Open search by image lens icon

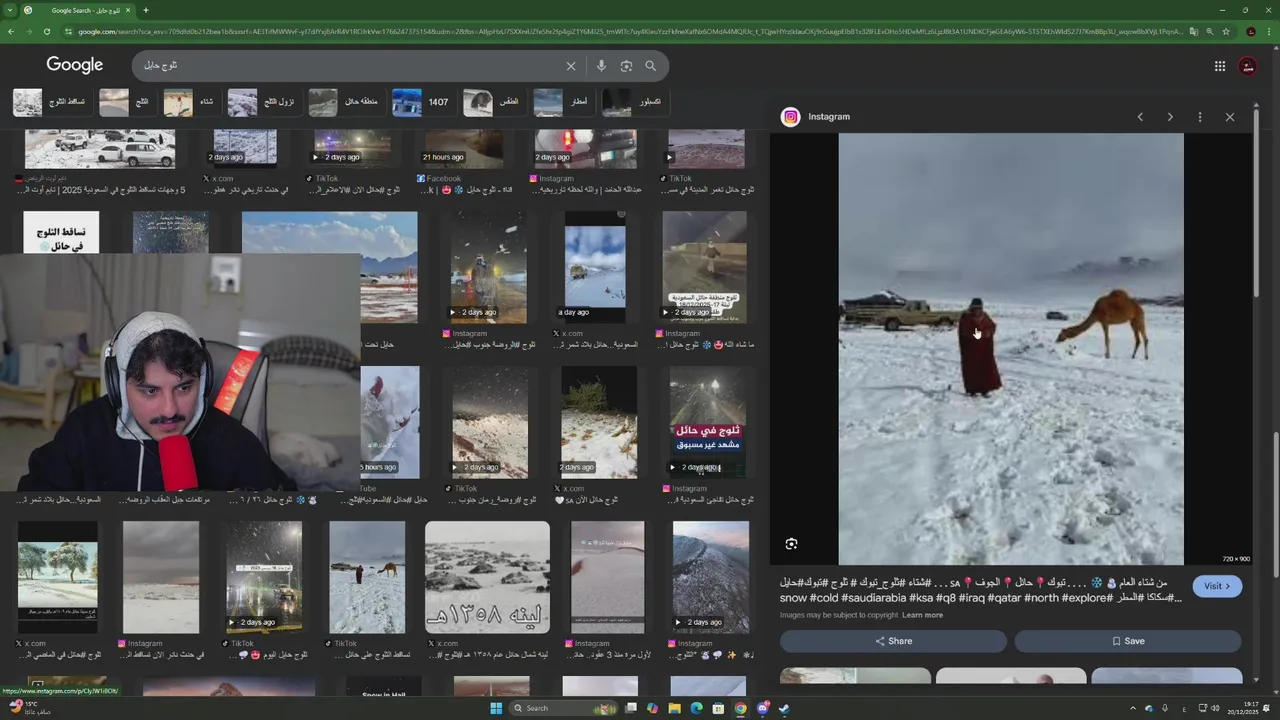(x=626, y=66)
